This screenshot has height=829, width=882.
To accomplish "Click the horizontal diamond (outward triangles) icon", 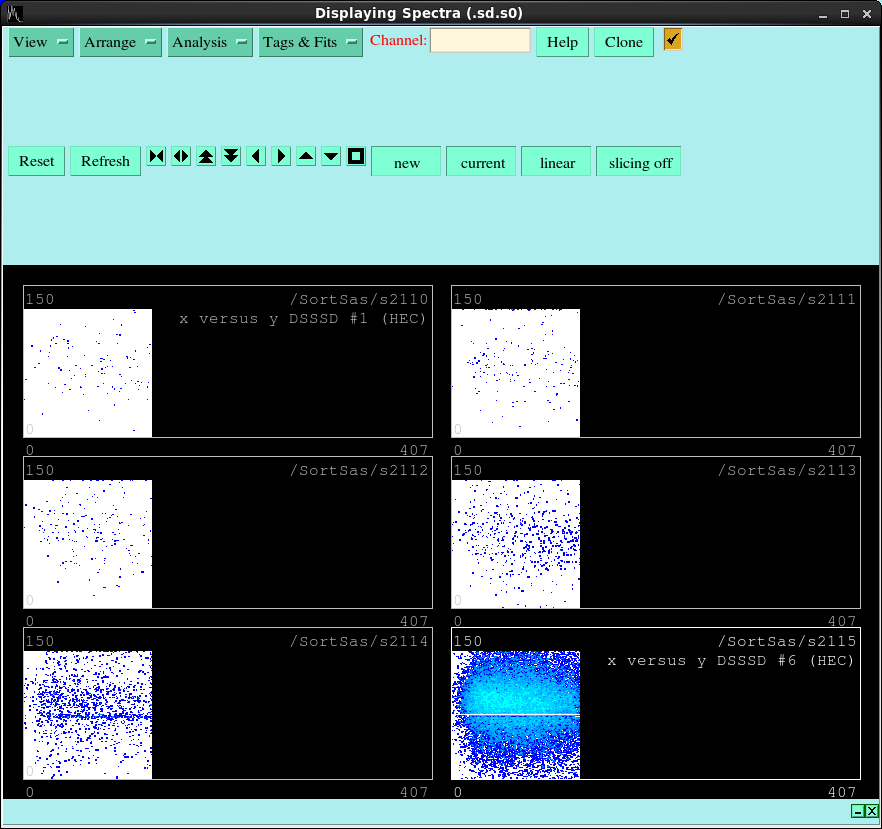I will pyautogui.click(x=181, y=157).
